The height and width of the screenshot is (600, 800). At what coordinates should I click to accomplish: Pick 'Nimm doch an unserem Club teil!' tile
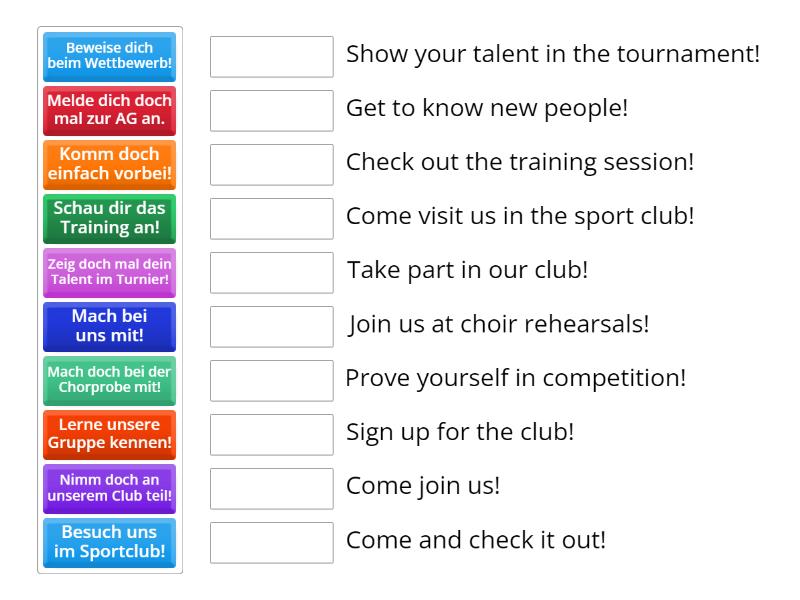[x=110, y=489]
